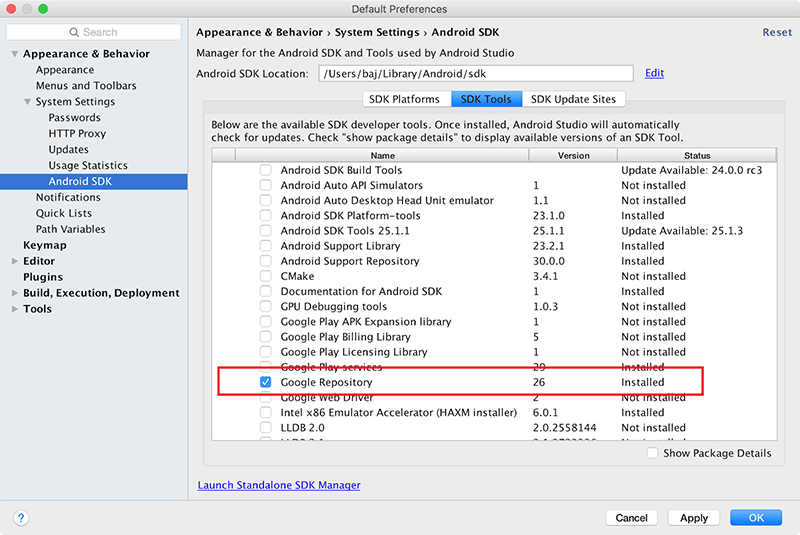Open Launch Standalone SDK Manager link
This screenshot has height=535, width=800.
[279, 485]
